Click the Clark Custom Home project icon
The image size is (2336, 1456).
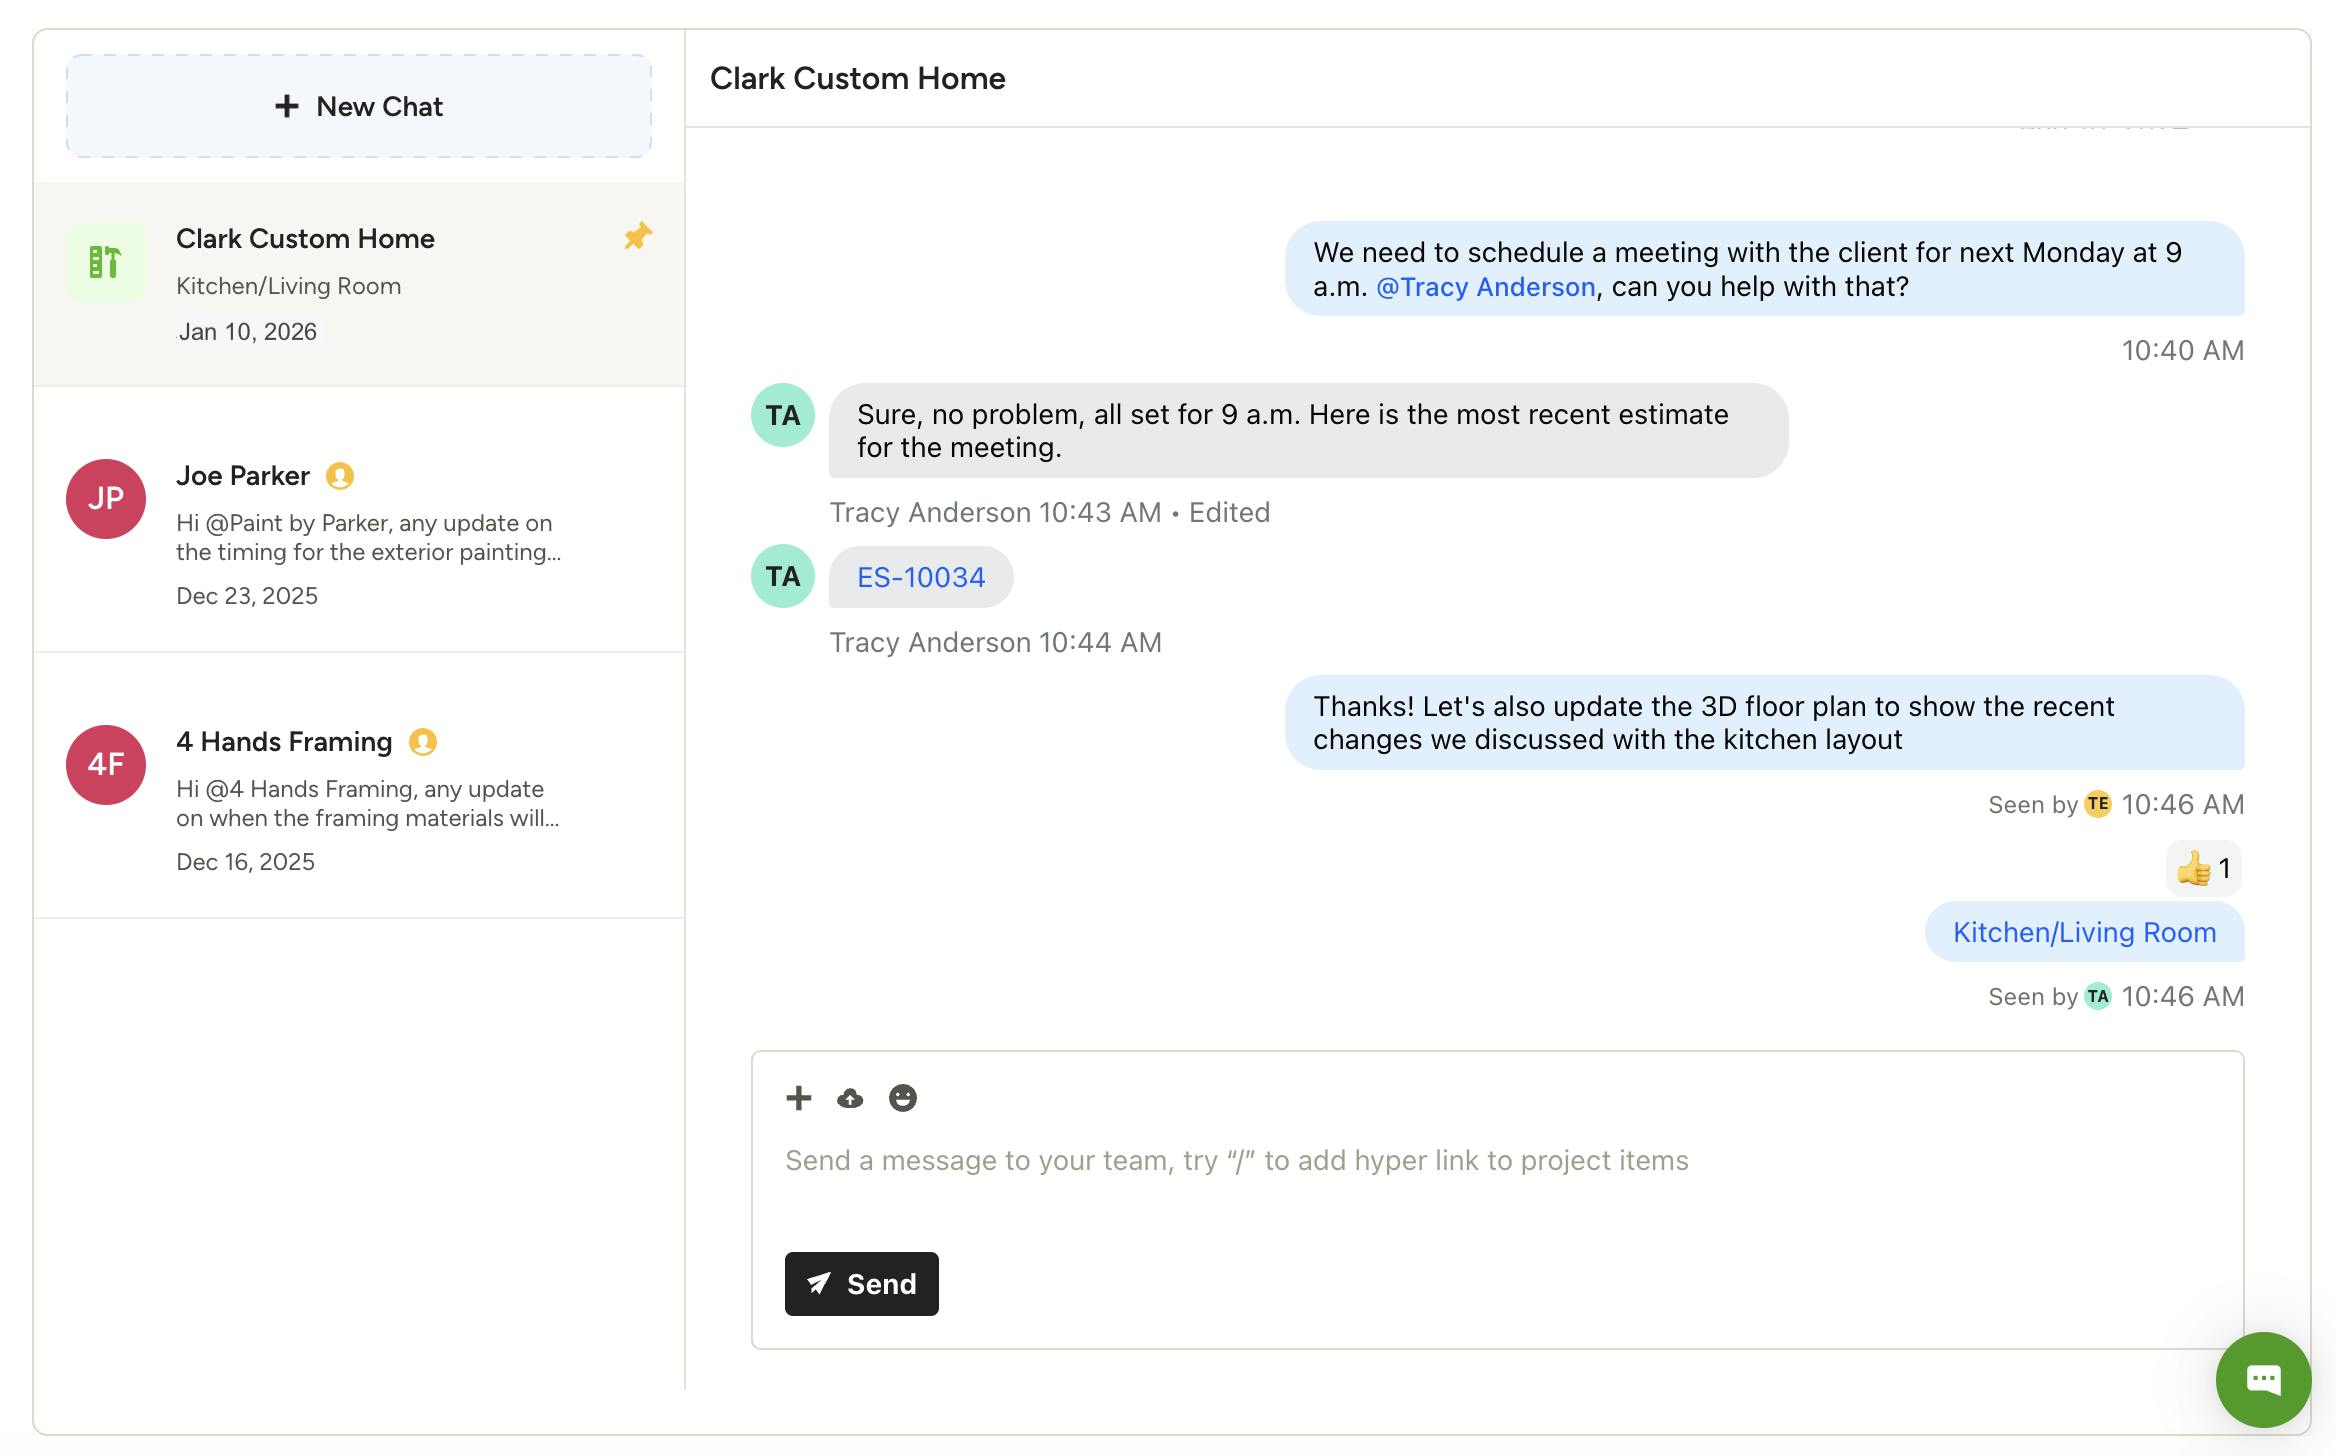106,262
